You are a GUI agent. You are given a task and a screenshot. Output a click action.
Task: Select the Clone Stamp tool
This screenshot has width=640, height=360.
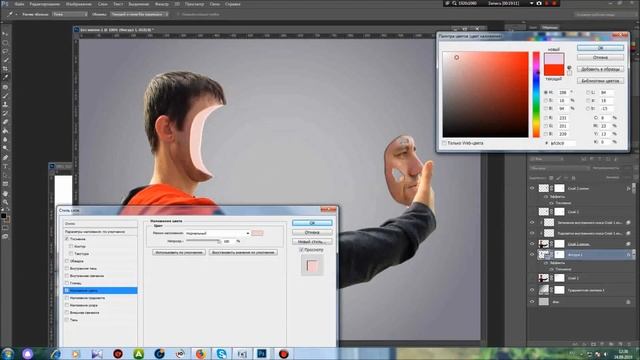(x=5, y=104)
